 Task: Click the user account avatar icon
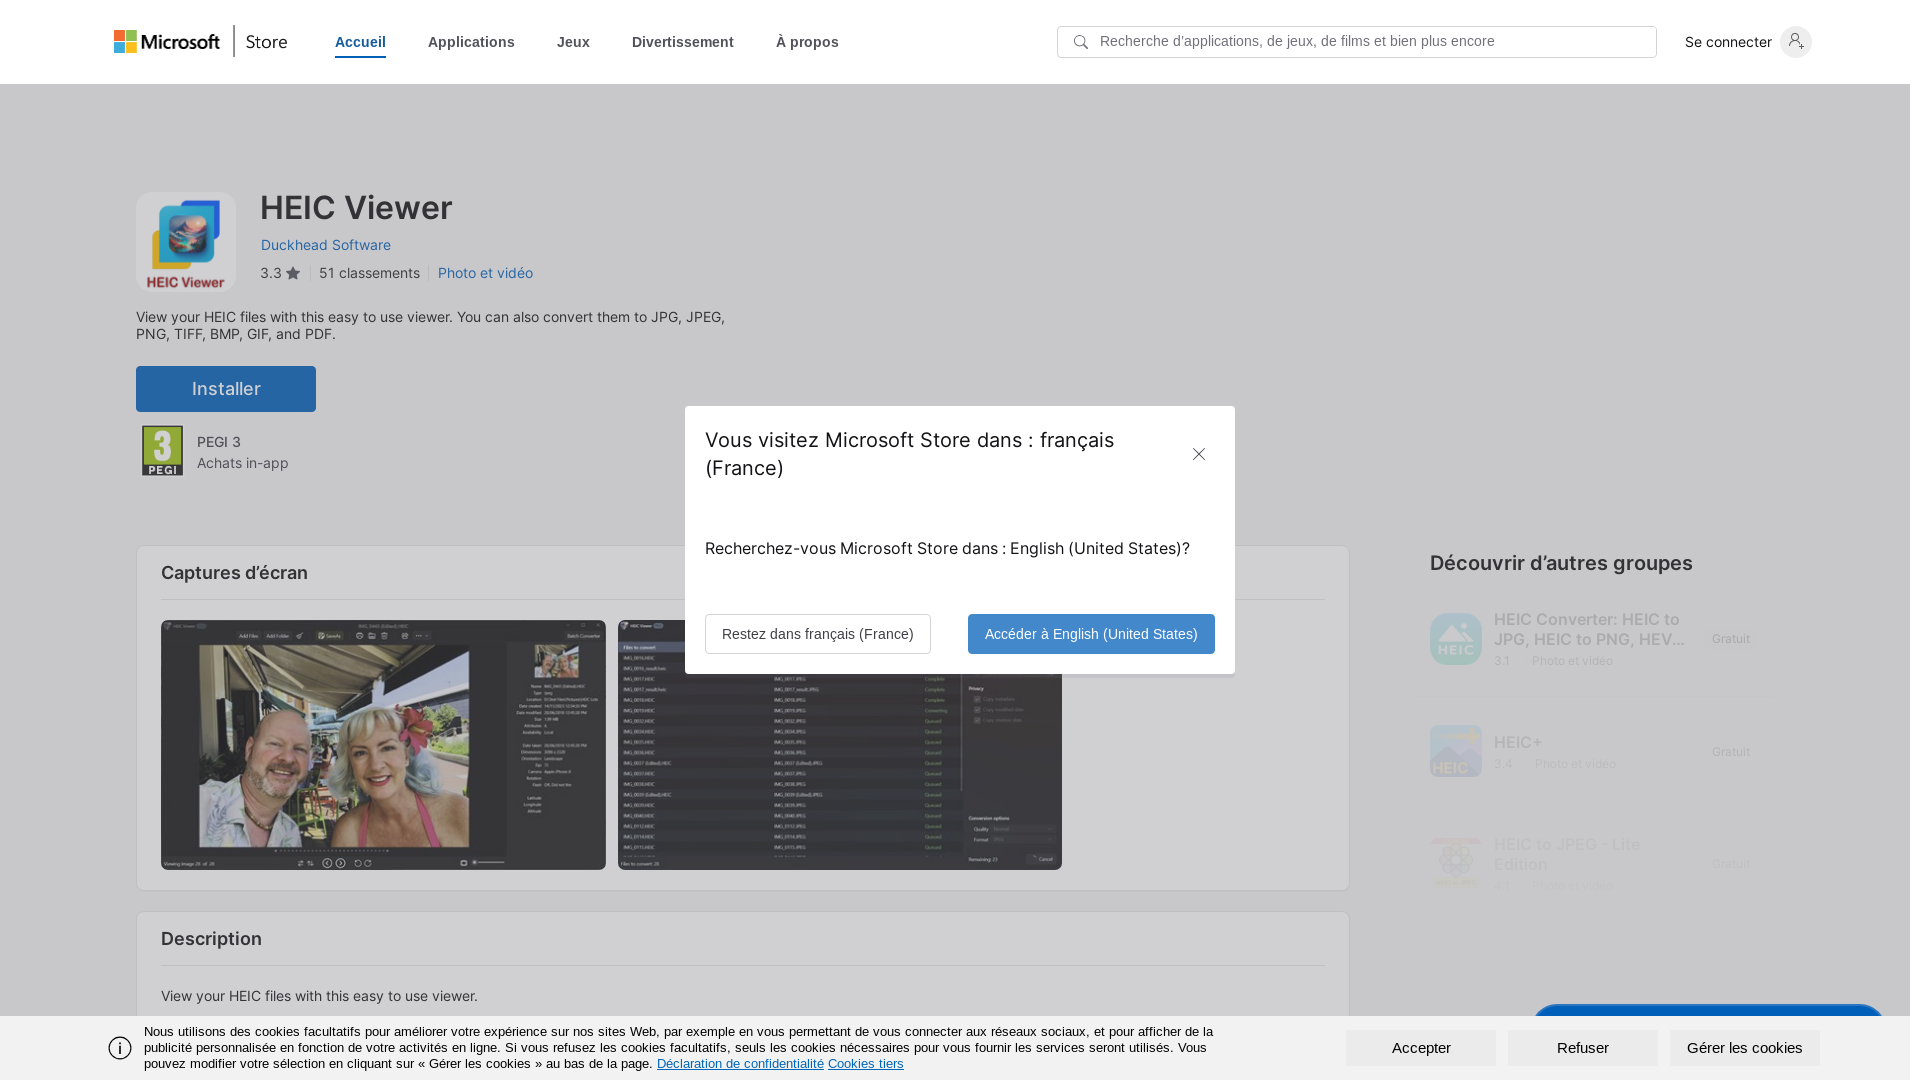[1796, 42]
